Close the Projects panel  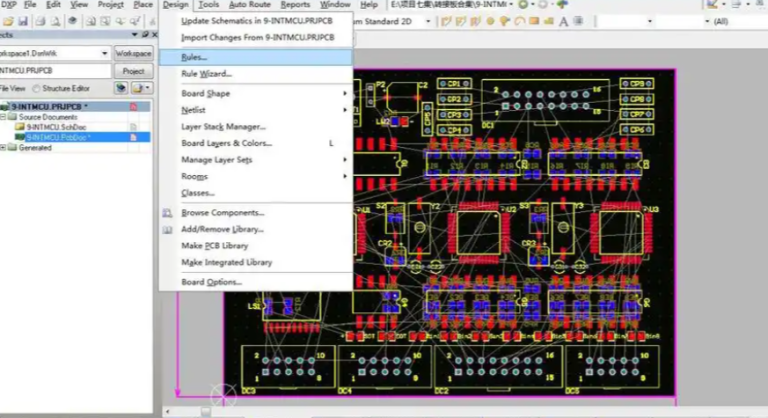[155, 35]
